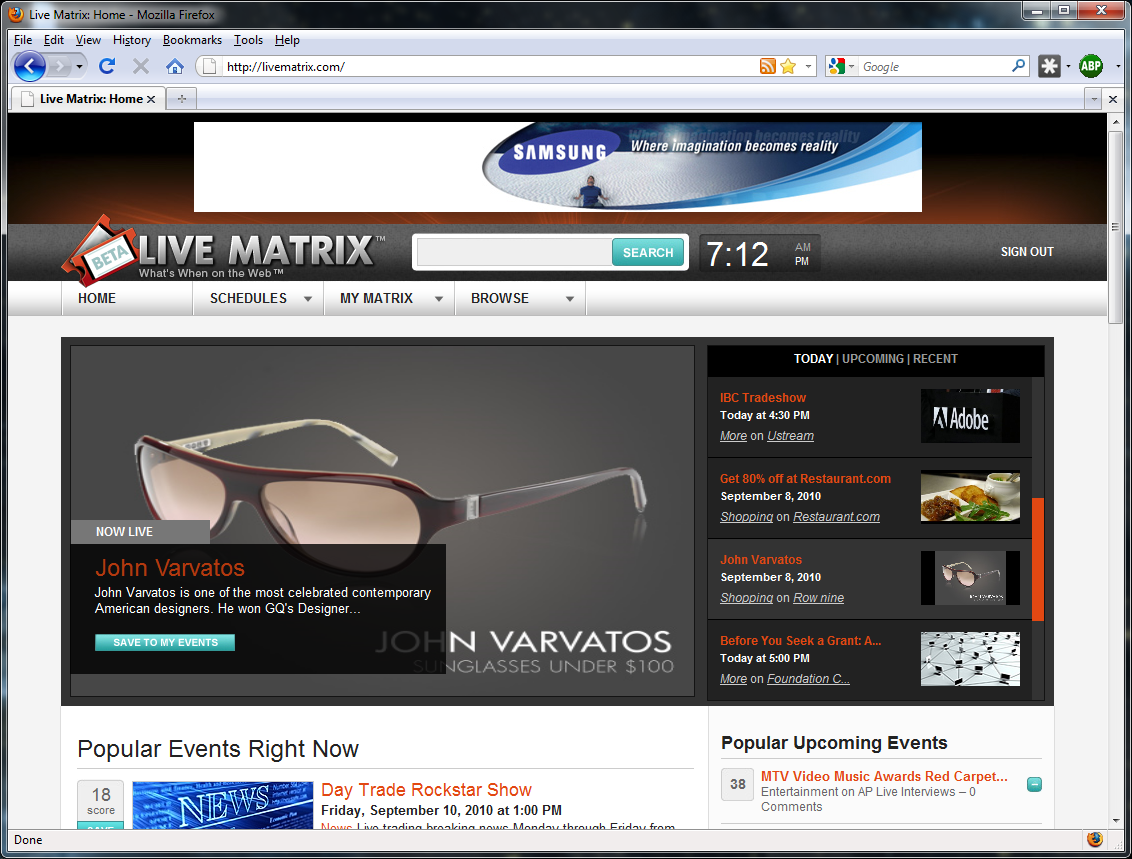Reload the page with the refresh icon

coord(107,66)
